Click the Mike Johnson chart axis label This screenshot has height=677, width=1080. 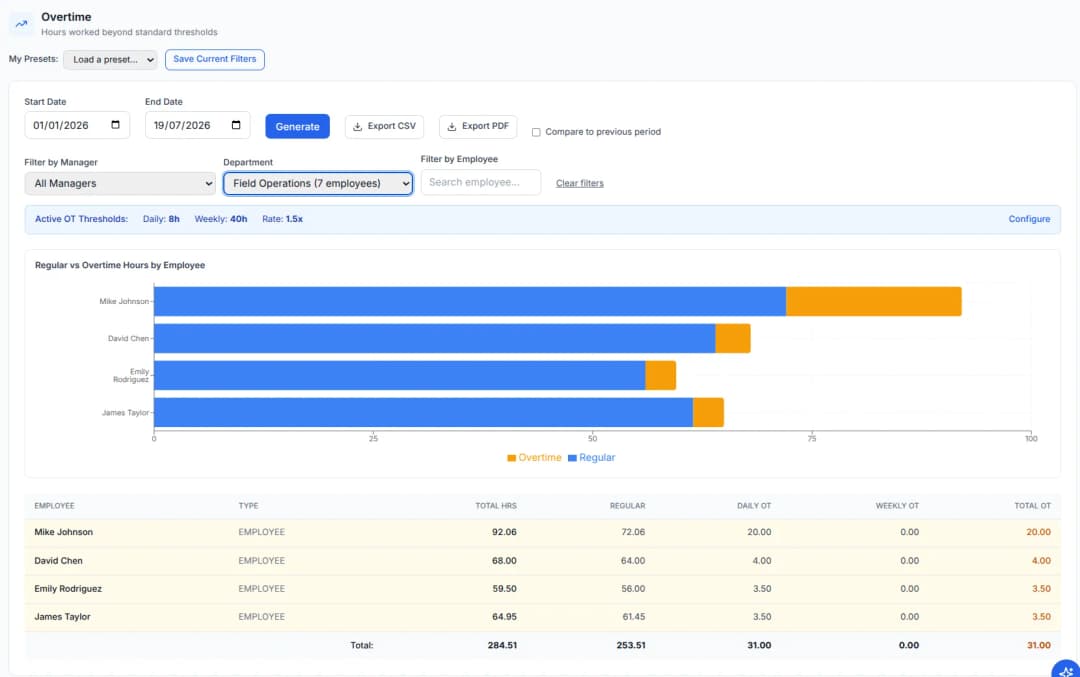pos(124,302)
